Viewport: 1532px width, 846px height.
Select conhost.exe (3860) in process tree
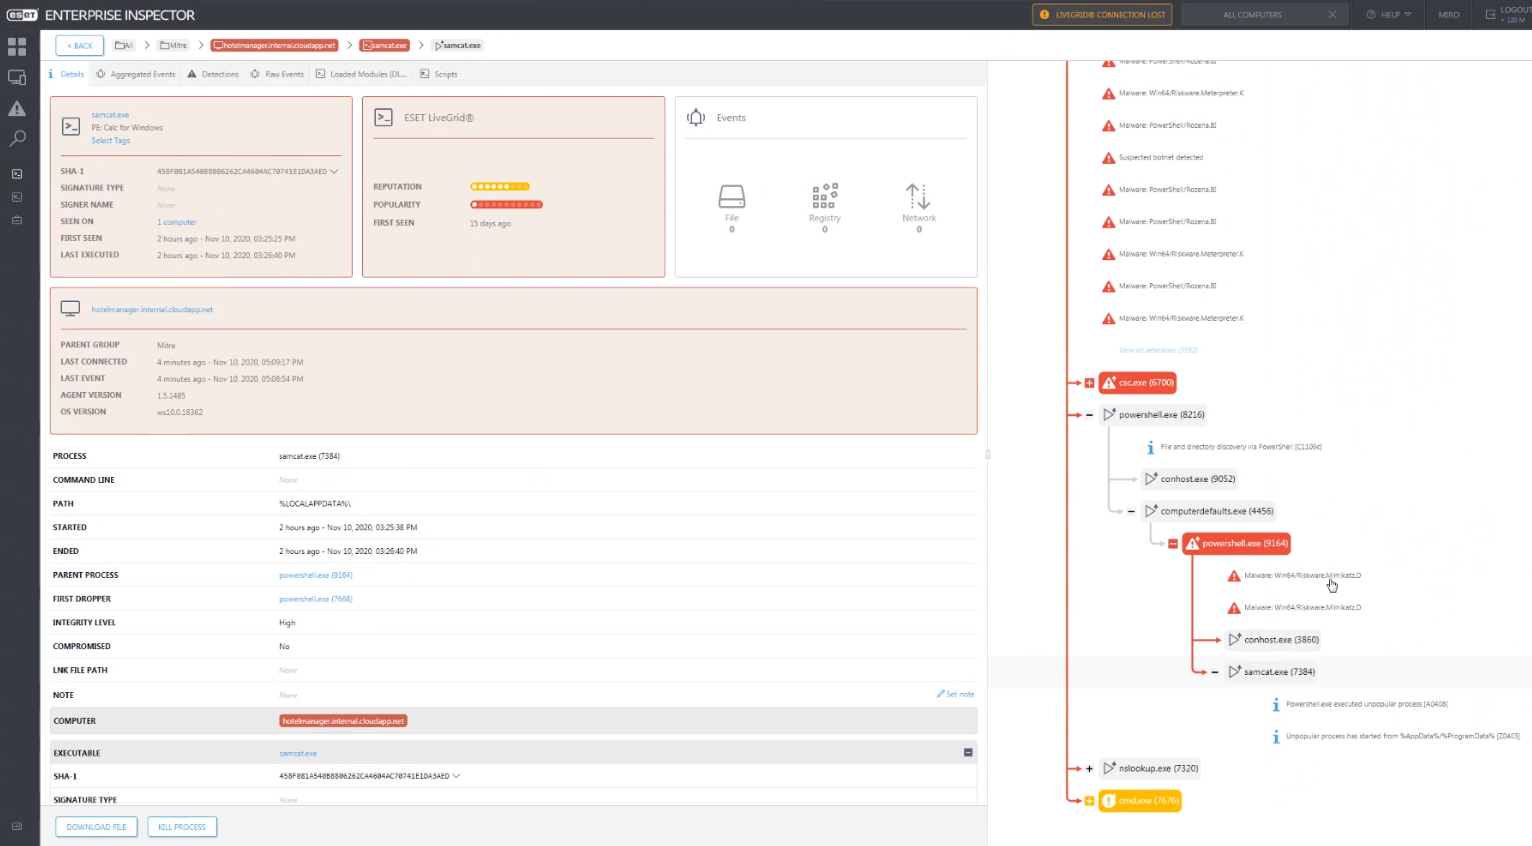[1274, 640]
